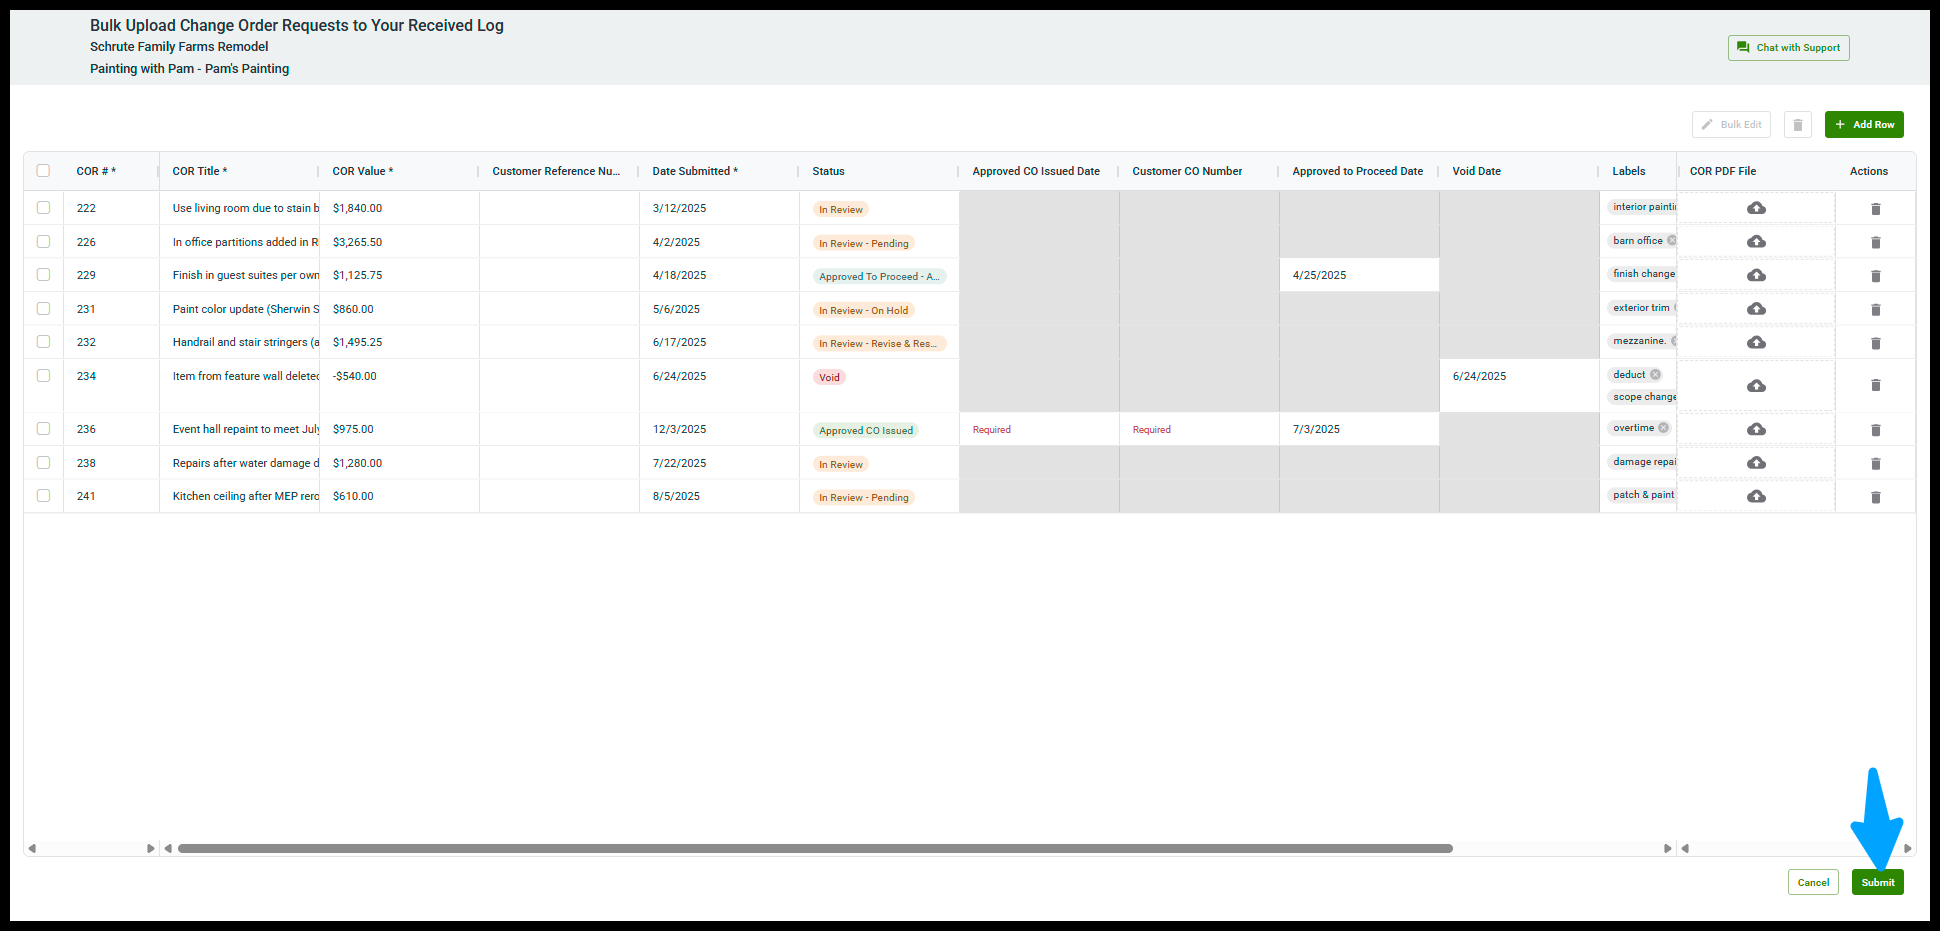Upload PDF for COR 238
1940x931 pixels.
pyautogui.click(x=1756, y=463)
